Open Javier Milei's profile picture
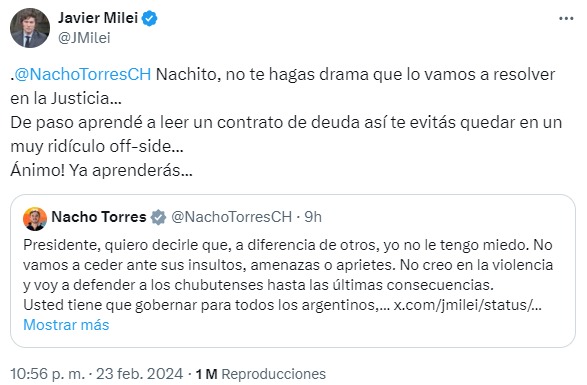This screenshot has width=587, height=385. 30,28
